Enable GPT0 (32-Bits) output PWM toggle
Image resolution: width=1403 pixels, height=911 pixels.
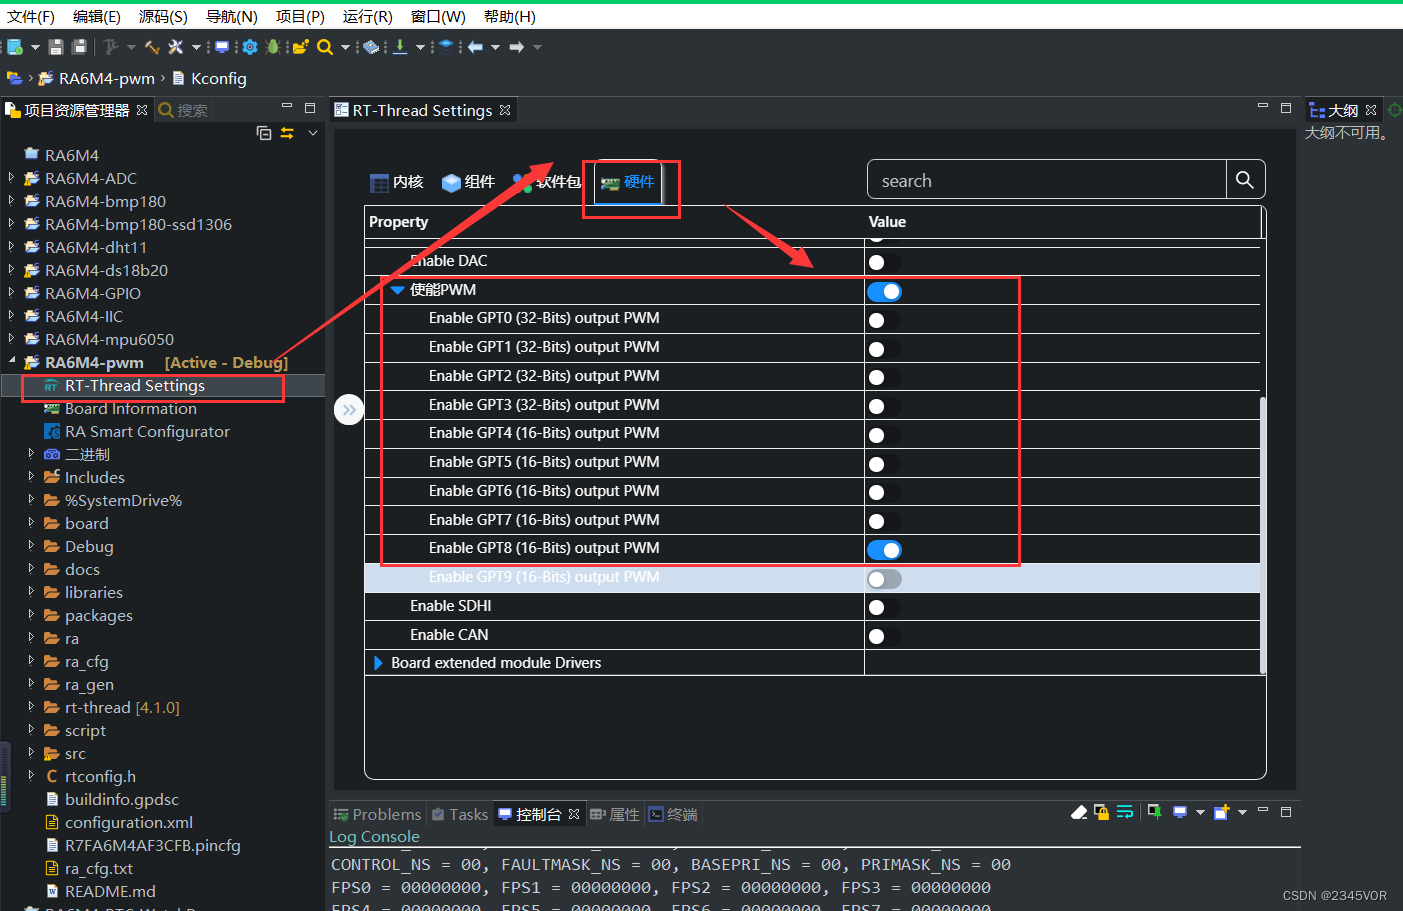pos(884,320)
